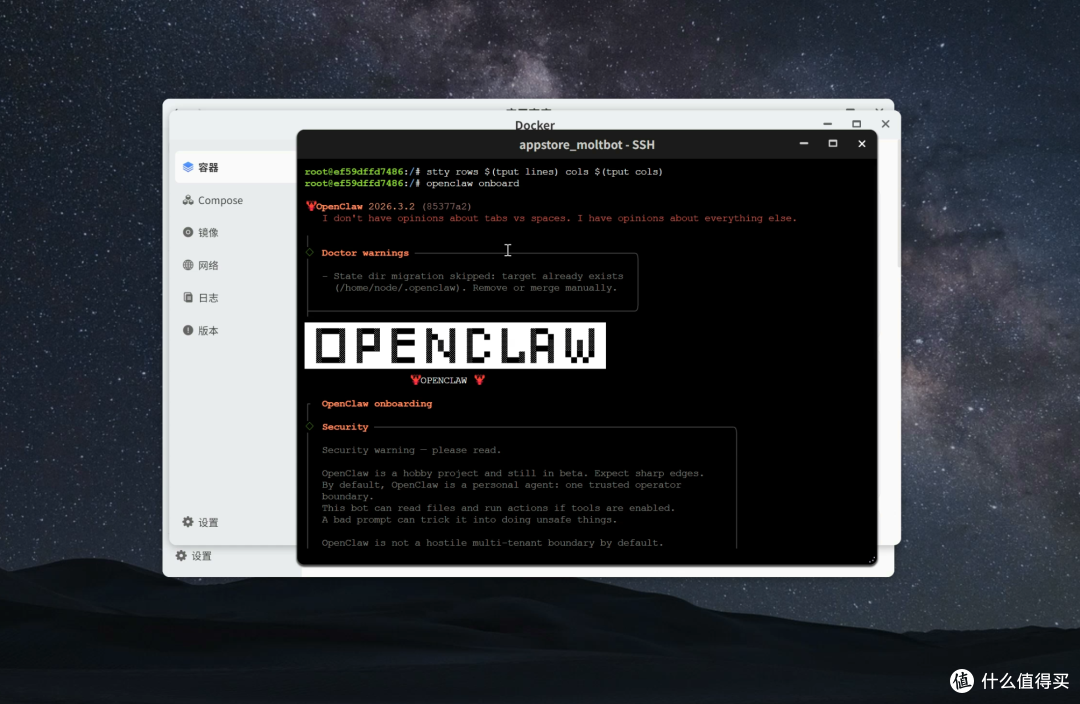Click the 'Security' section heading
This screenshot has width=1080, height=704.
pyautogui.click(x=345, y=427)
